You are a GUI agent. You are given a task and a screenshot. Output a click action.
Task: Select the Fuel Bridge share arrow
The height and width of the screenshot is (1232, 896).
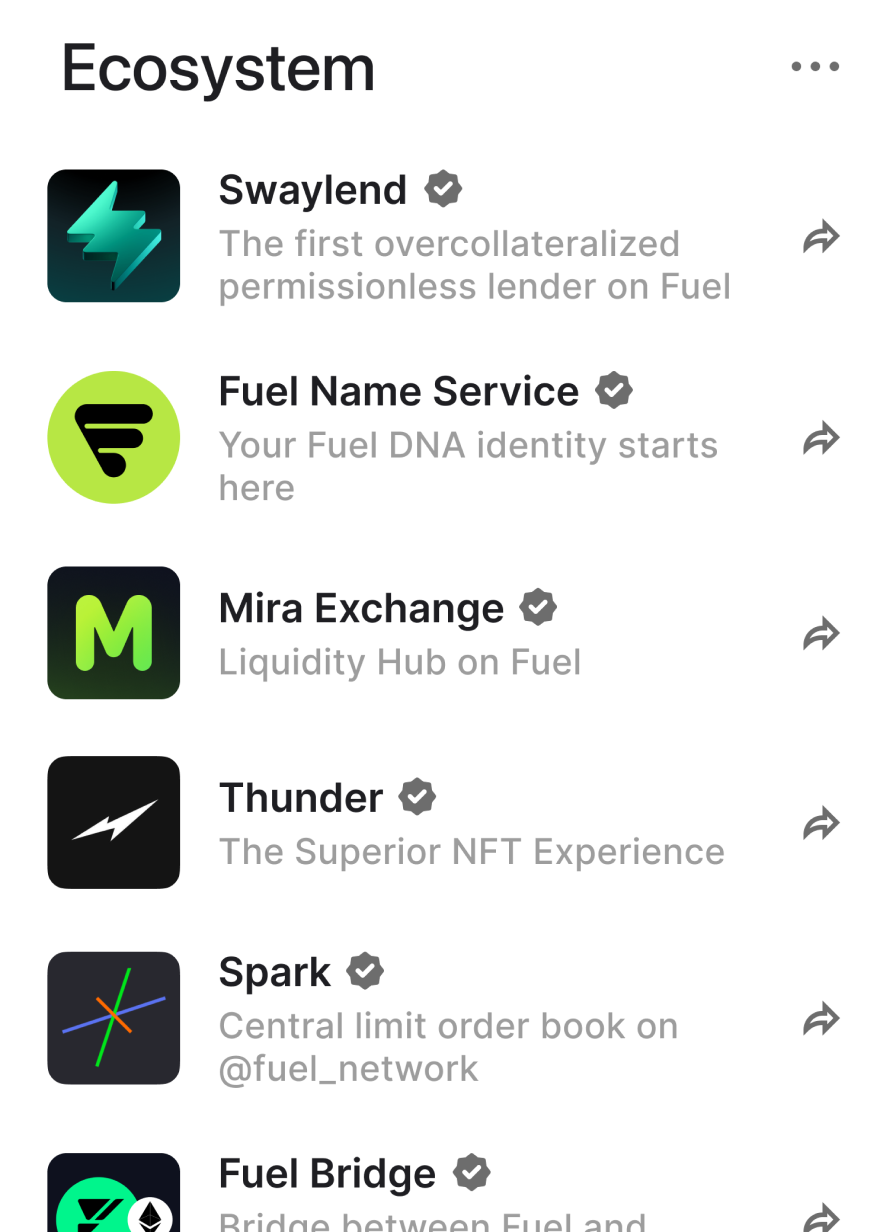coord(821,1217)
